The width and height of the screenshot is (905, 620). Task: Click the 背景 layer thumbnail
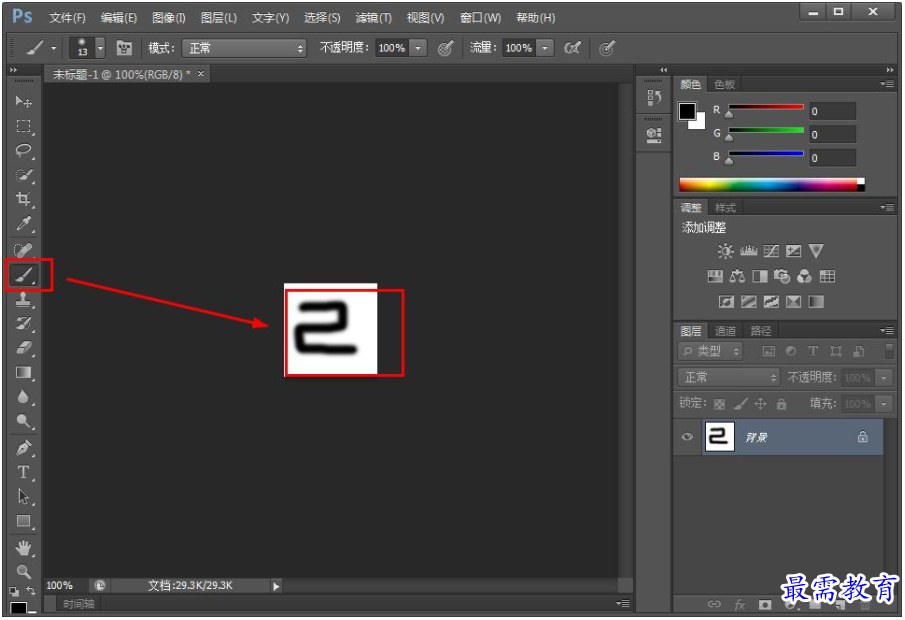(x=719, y=437)
